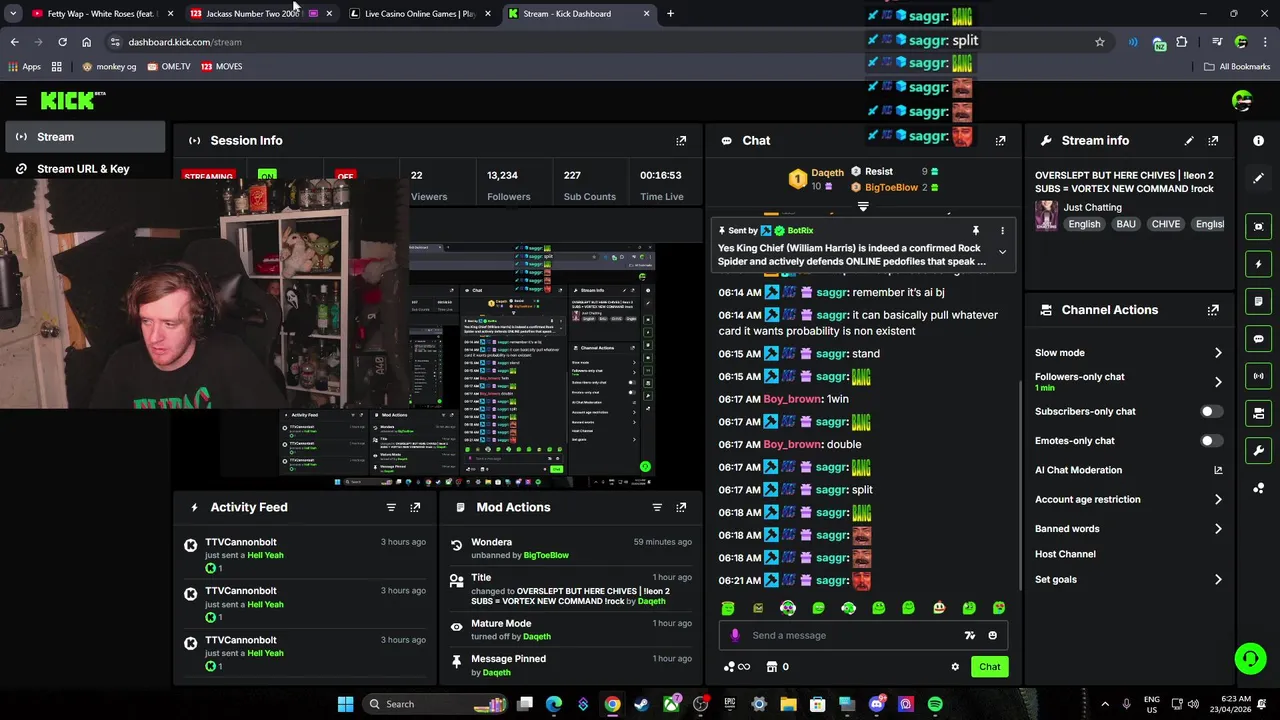Click the channel points dots icon in the sidebar
The image size is (1280, 720).
tap(1259, 488)
